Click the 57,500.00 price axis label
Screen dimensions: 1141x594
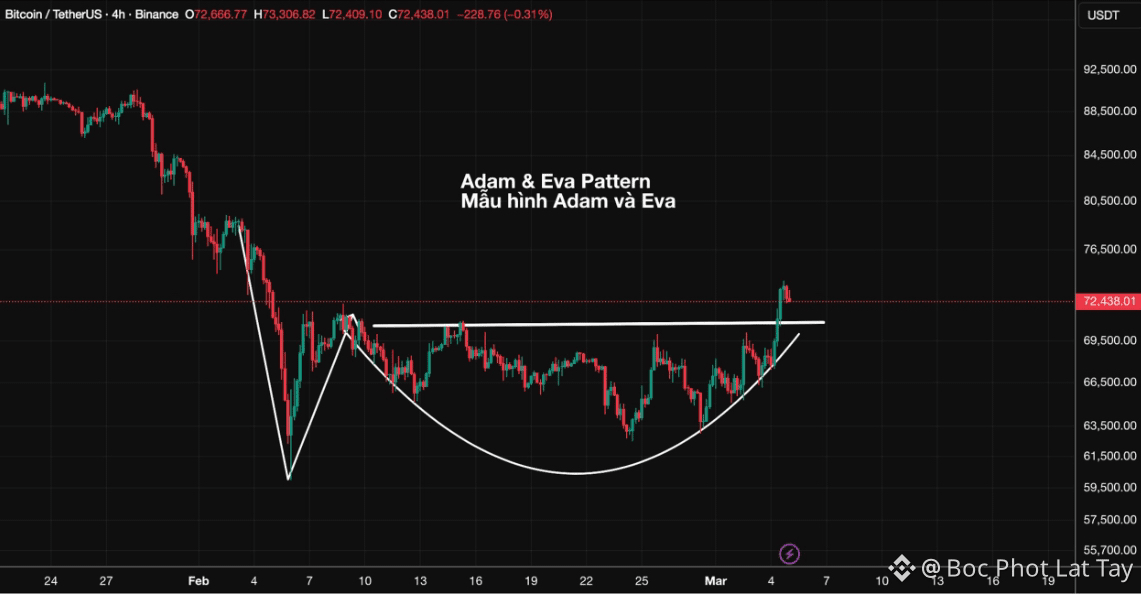[x=1110, y=520]
